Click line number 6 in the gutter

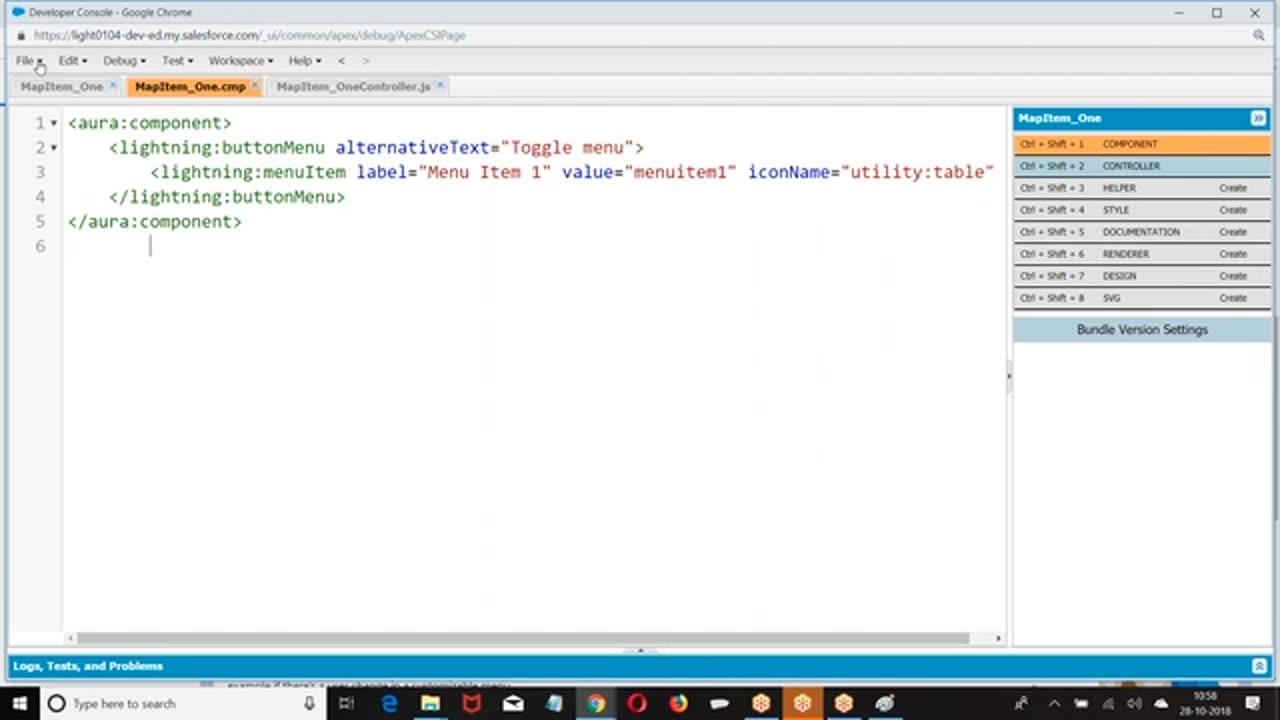click(40, 247)
